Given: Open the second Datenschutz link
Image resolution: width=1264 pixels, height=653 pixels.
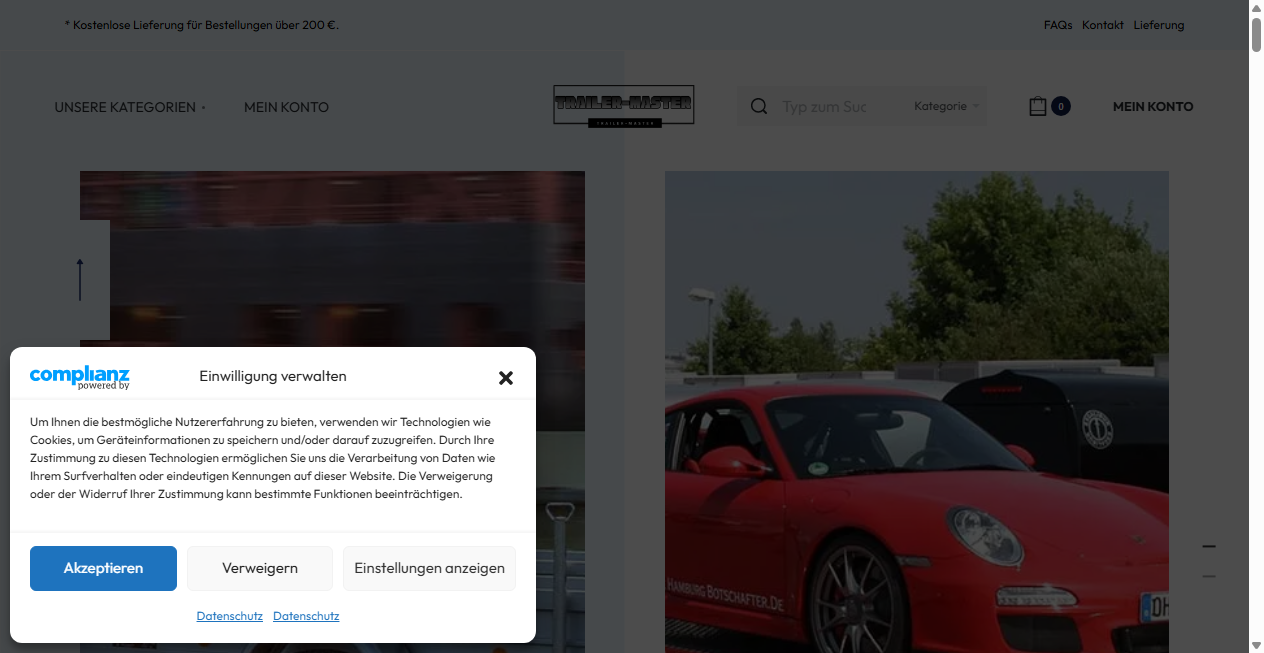Looking at the screenshot, I should pyautogui.click(x=306, y=616).
